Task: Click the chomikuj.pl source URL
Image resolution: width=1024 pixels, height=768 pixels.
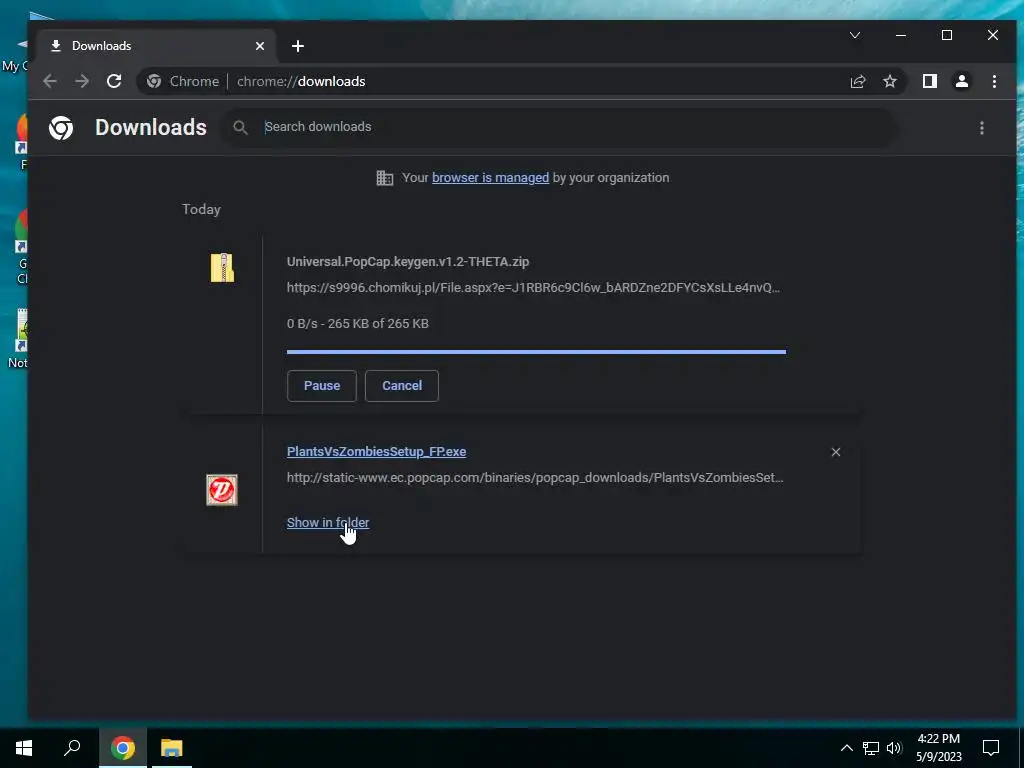Action: tap(533, 287)
